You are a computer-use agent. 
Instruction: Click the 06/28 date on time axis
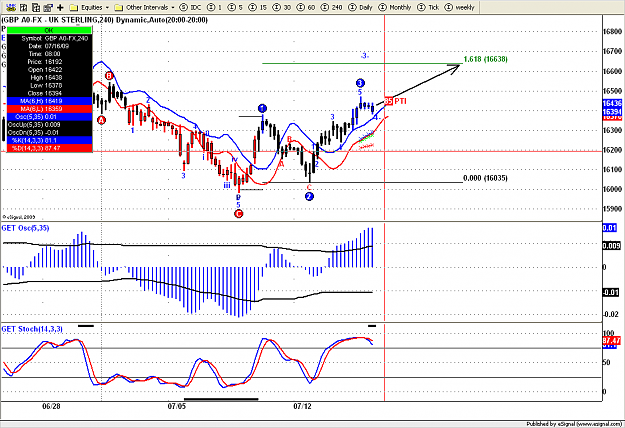(x=51, y=406)
